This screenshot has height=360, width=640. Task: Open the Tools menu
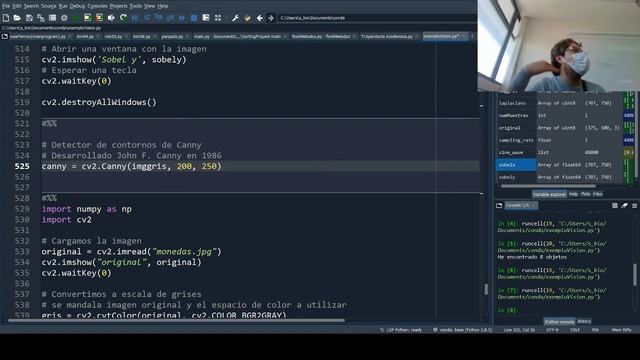click(136, 6)
